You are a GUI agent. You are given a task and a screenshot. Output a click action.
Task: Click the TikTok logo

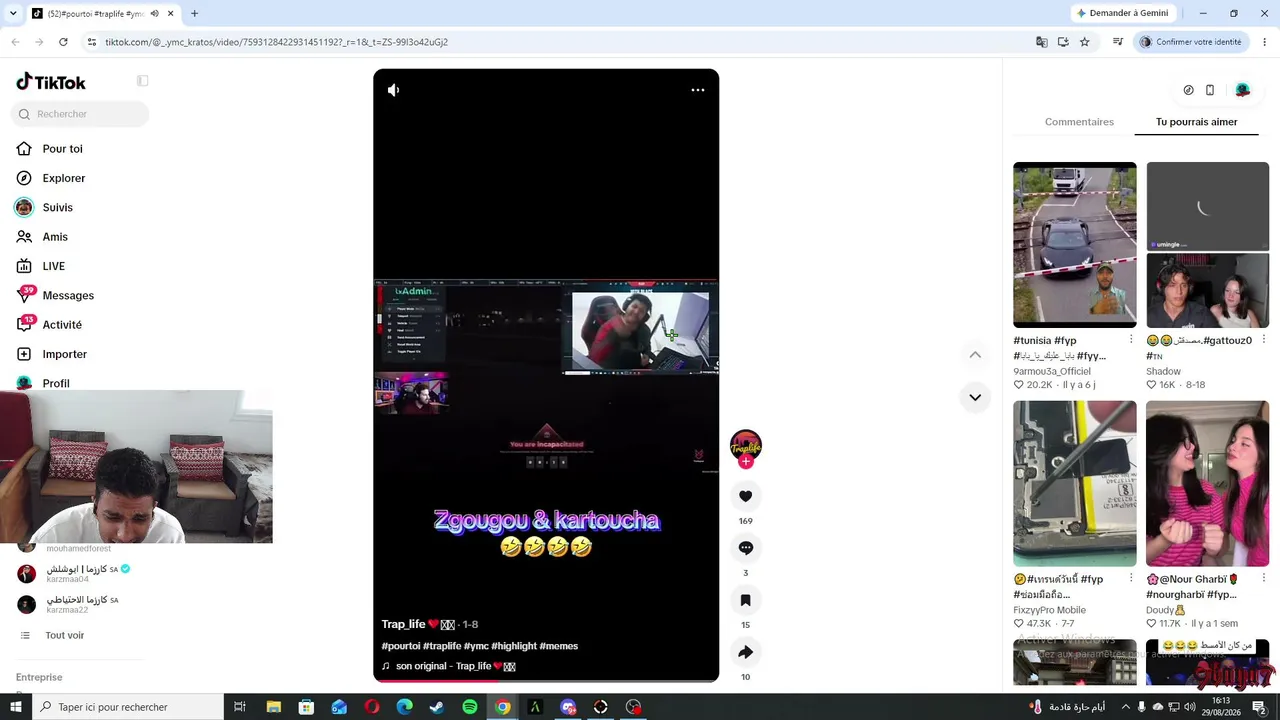click(51, 82)
